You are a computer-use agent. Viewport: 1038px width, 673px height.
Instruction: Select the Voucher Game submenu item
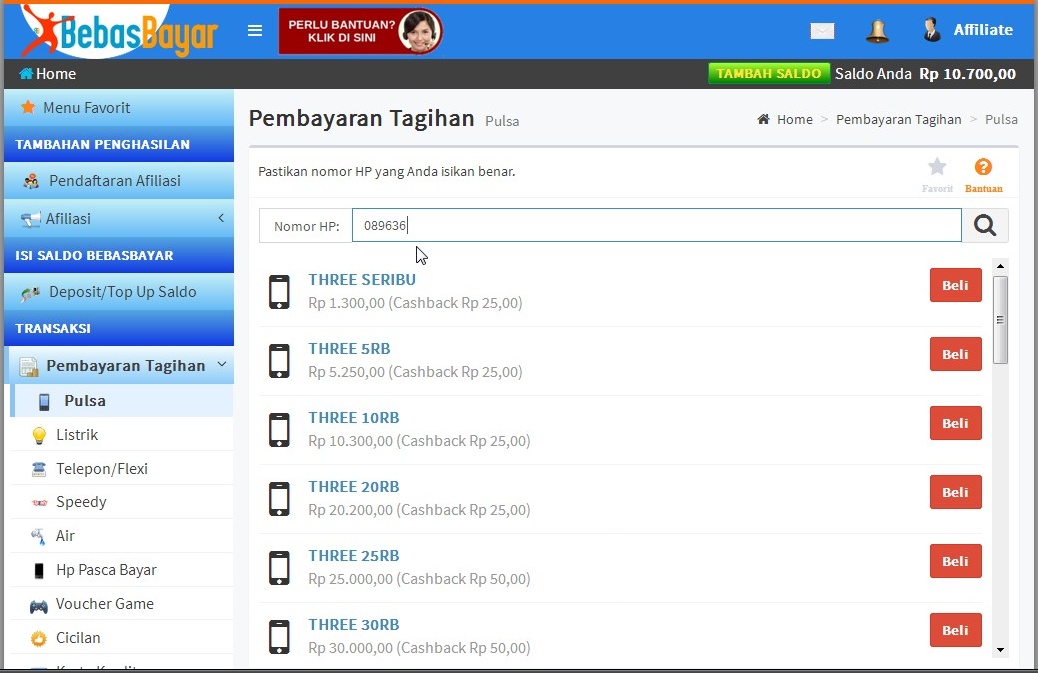(x=122, y=604)
